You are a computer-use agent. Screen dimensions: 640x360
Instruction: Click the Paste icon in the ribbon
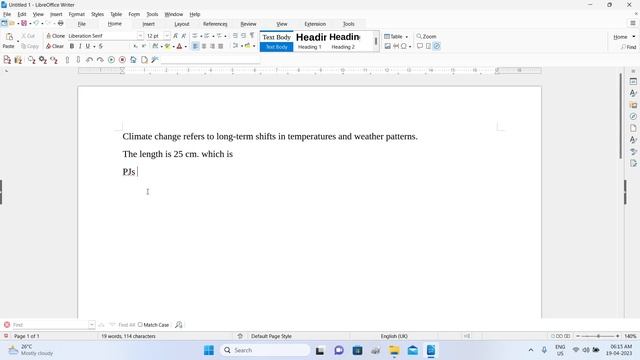[x=9, y=37]
